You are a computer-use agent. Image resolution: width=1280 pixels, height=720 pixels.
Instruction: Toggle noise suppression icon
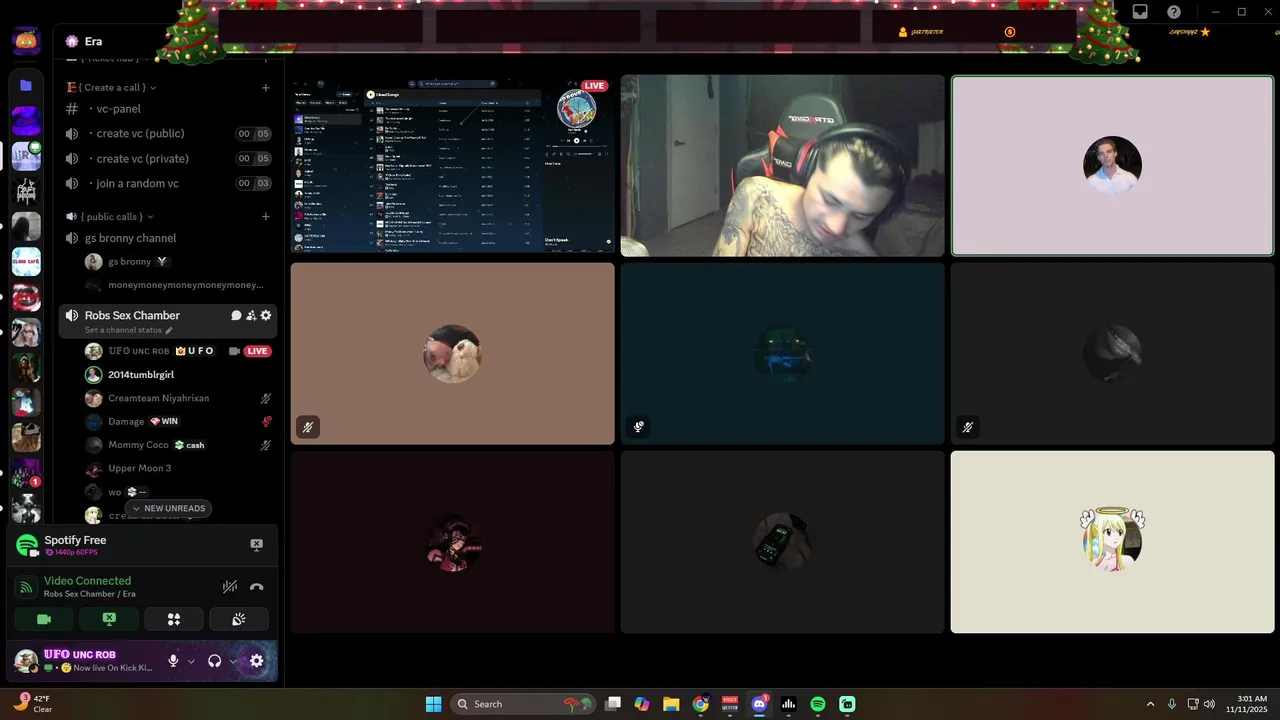[x=230, y=587]
